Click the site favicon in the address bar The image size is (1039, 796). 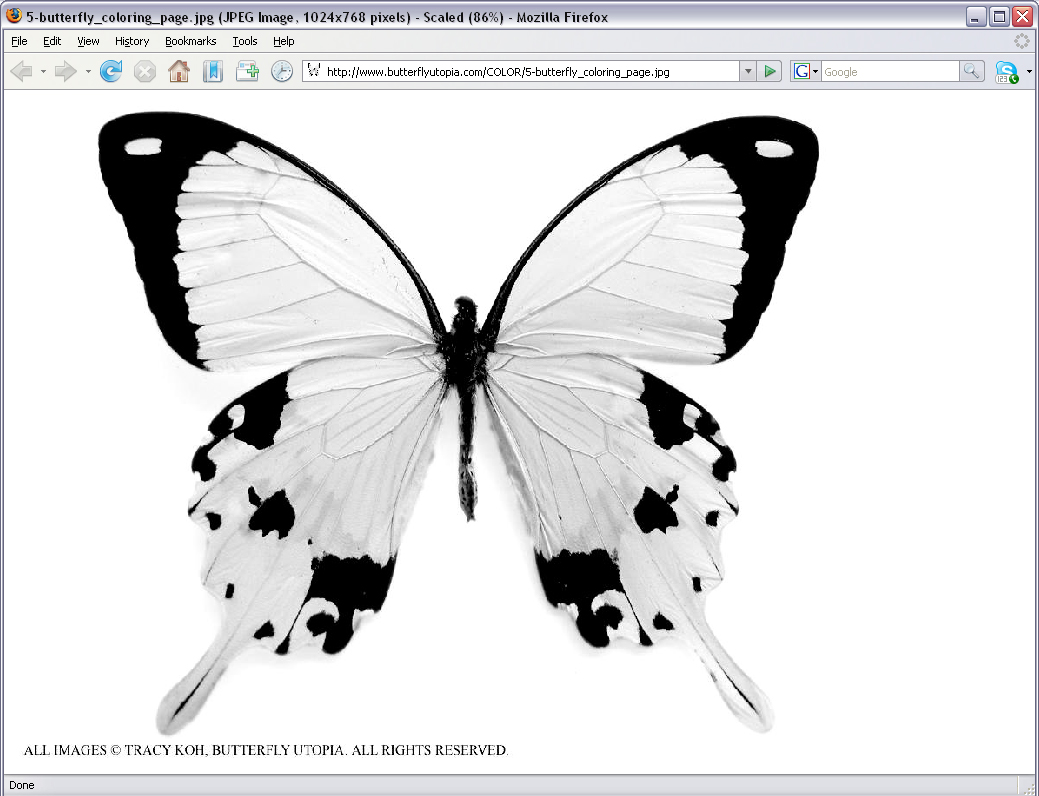312,70
